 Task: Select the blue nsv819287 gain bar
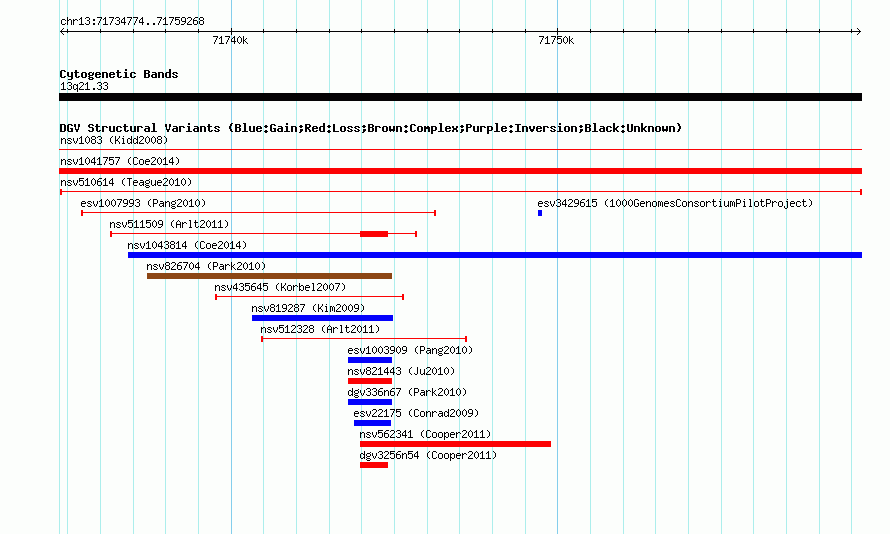point(322,318)
